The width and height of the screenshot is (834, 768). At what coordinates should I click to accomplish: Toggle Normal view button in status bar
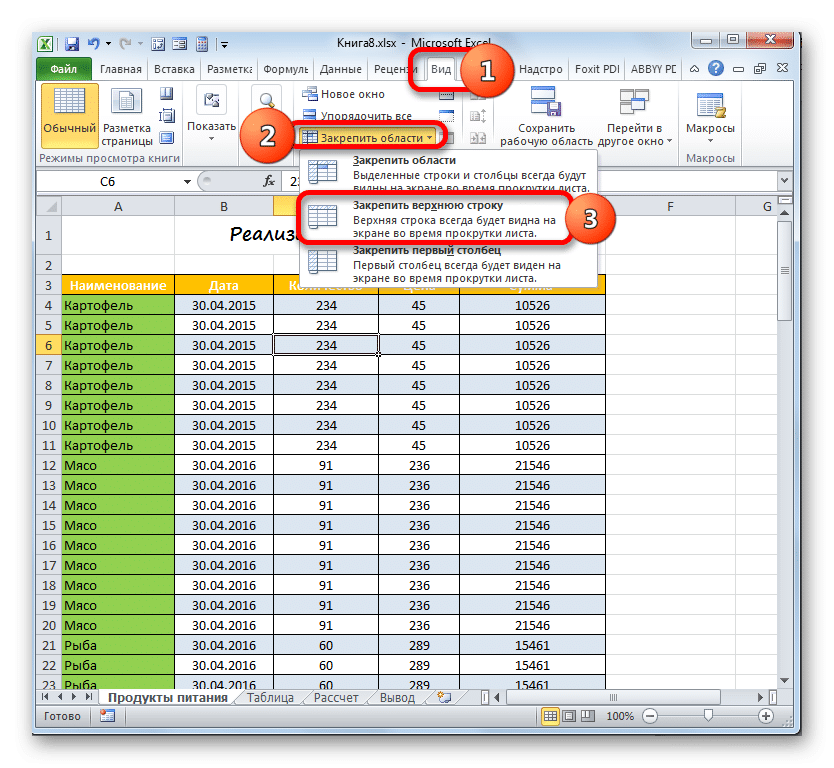coord(551,717)
